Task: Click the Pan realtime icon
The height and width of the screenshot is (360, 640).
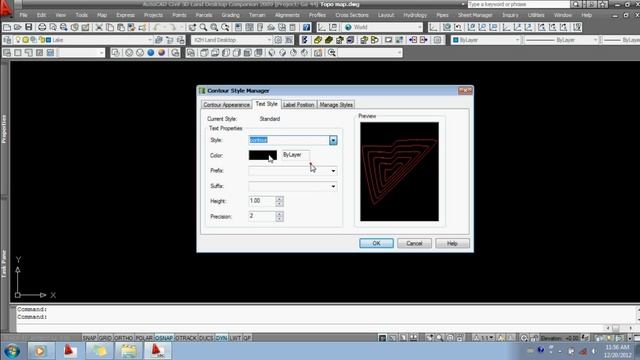Action: (192, 27)
